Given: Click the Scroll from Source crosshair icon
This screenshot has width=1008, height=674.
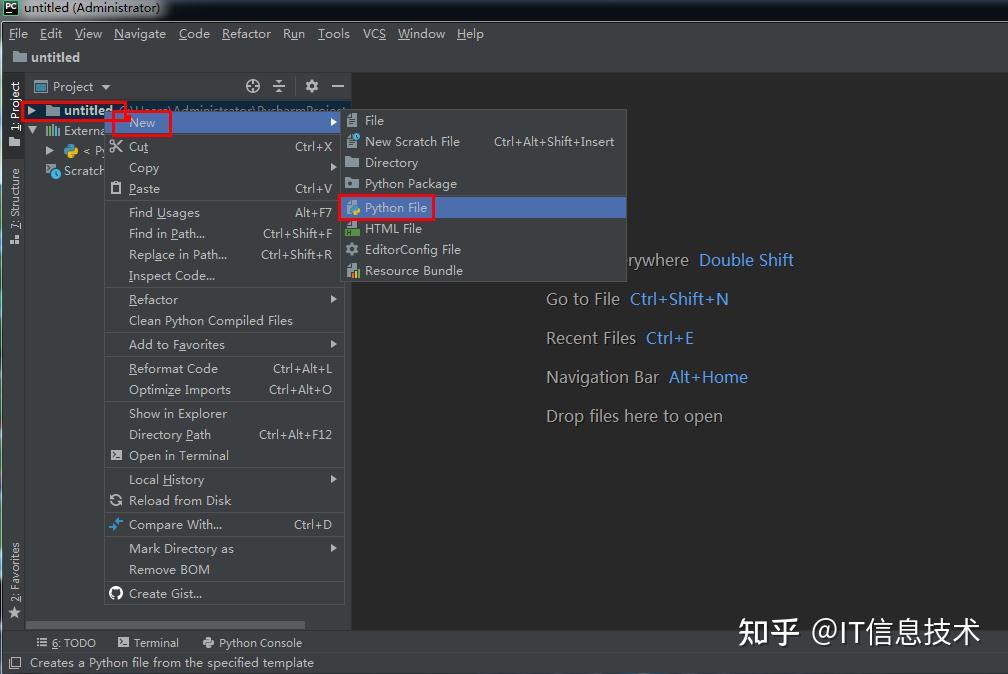Looking at the screenshot, I should (252, 86).
